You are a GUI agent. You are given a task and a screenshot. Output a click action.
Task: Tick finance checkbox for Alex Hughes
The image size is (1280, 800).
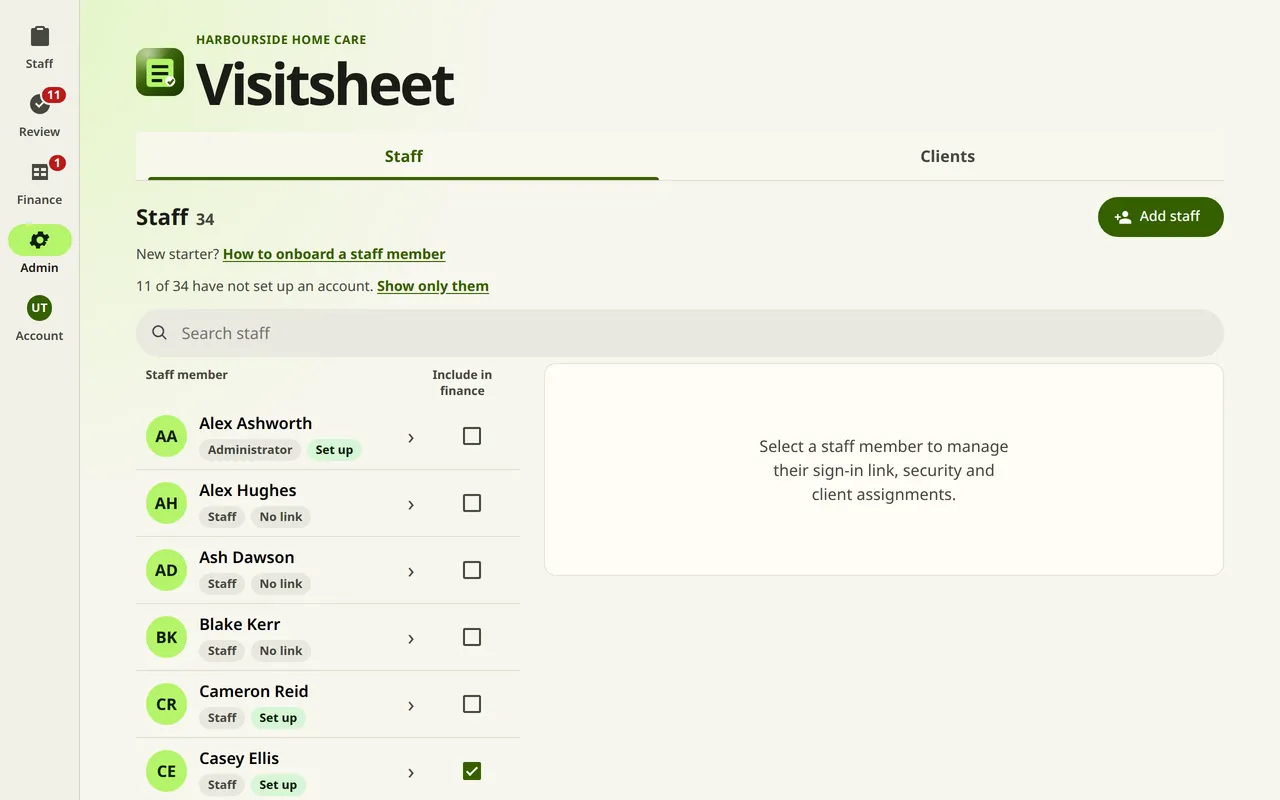[x=472, y=503]
